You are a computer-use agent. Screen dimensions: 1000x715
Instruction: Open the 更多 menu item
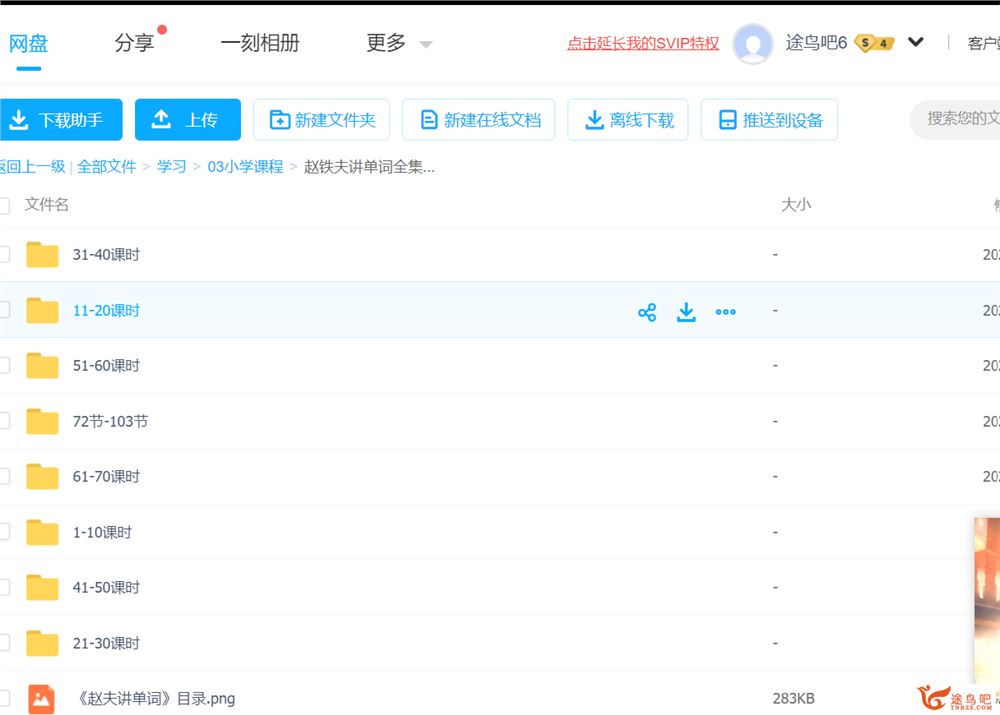coord(386,43)
